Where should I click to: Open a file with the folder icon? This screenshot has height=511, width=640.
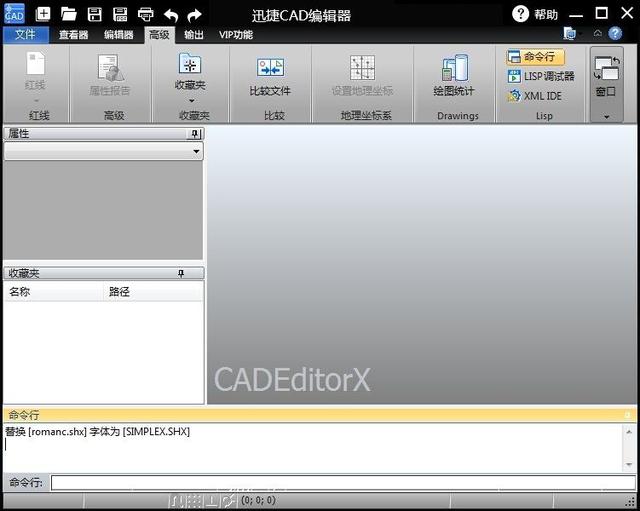coord(69,14)
